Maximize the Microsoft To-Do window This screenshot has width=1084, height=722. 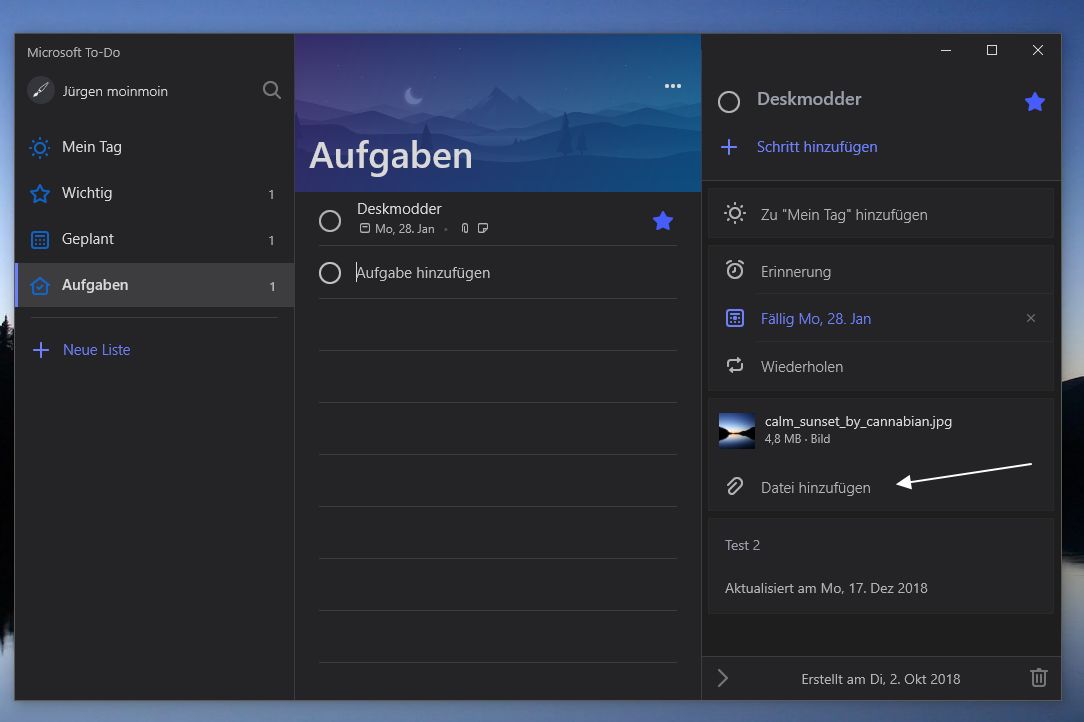tap(991, 50)
